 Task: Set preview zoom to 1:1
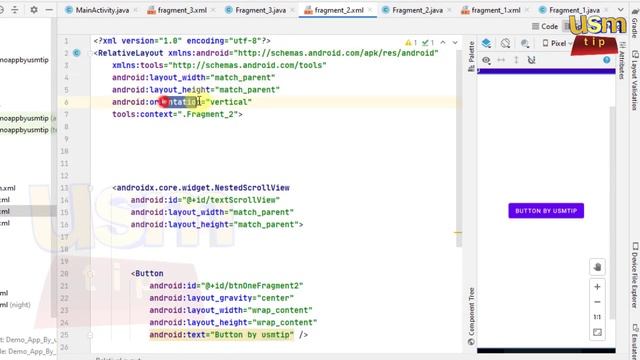point(597,317)
